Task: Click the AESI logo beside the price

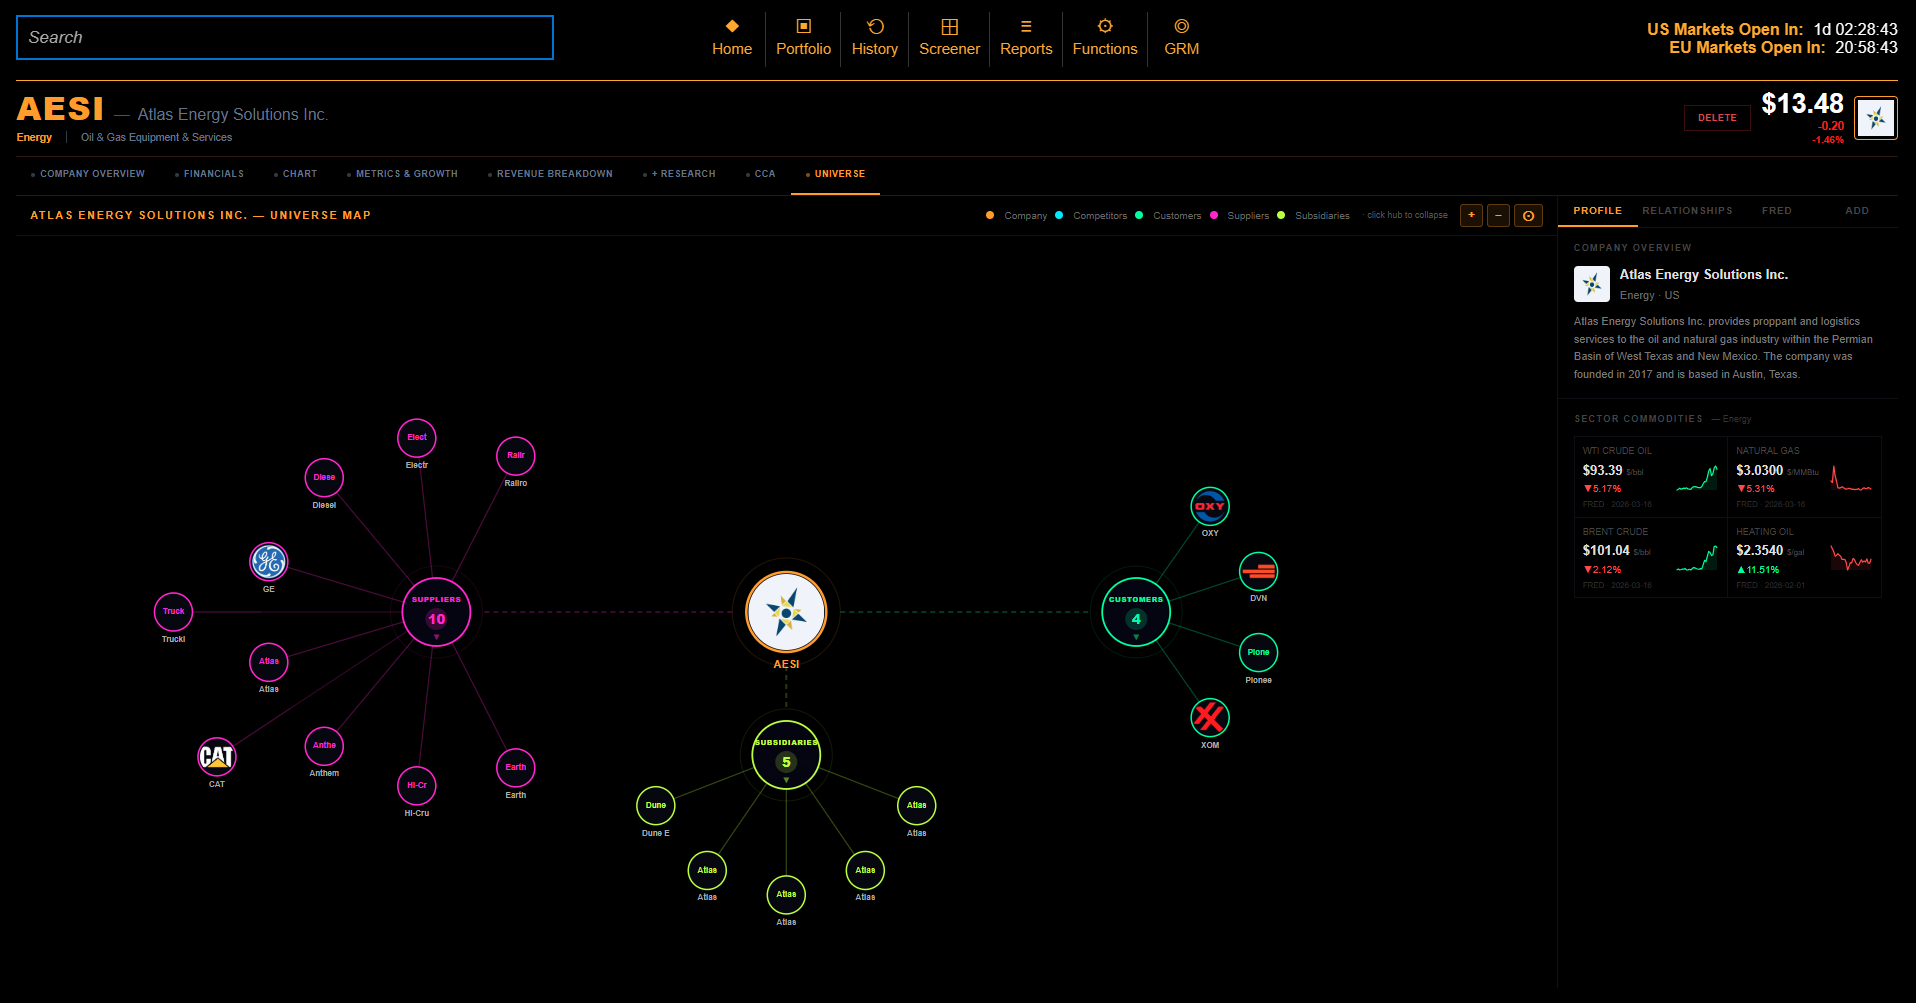Action: (1876, 118)
